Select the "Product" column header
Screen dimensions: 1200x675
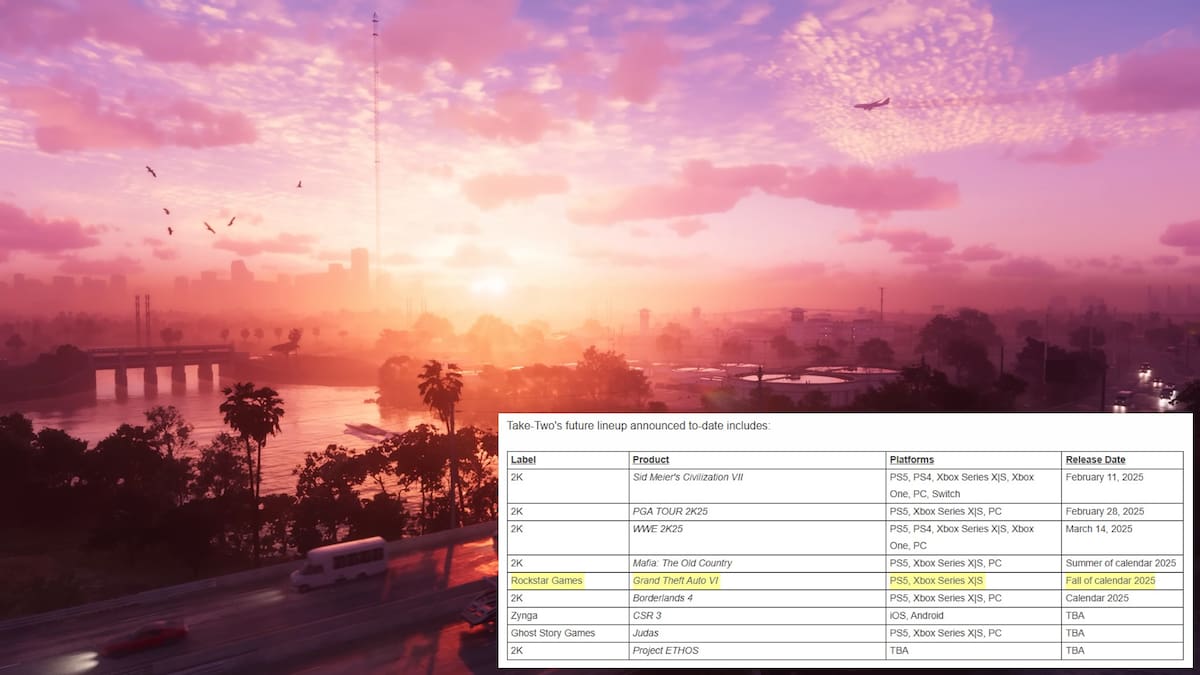[x=651, y=460]
